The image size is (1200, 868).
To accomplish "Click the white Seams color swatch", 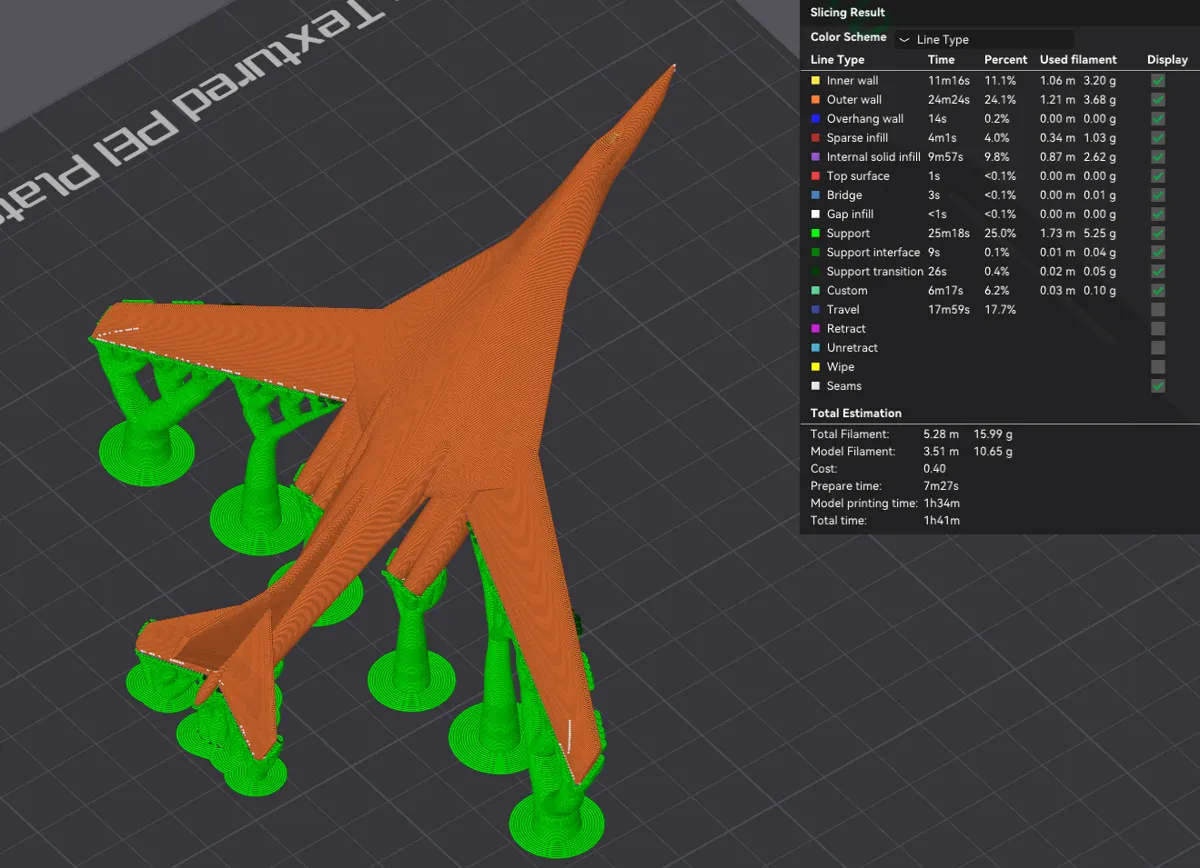I will coord(815,386).
